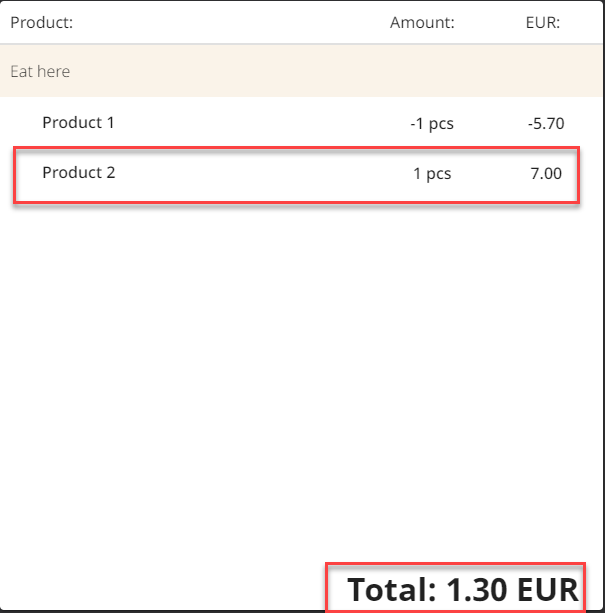Click the 7.00 price of Product 2
The height and width of the screenshot is (613, 605).
(546, 174)
